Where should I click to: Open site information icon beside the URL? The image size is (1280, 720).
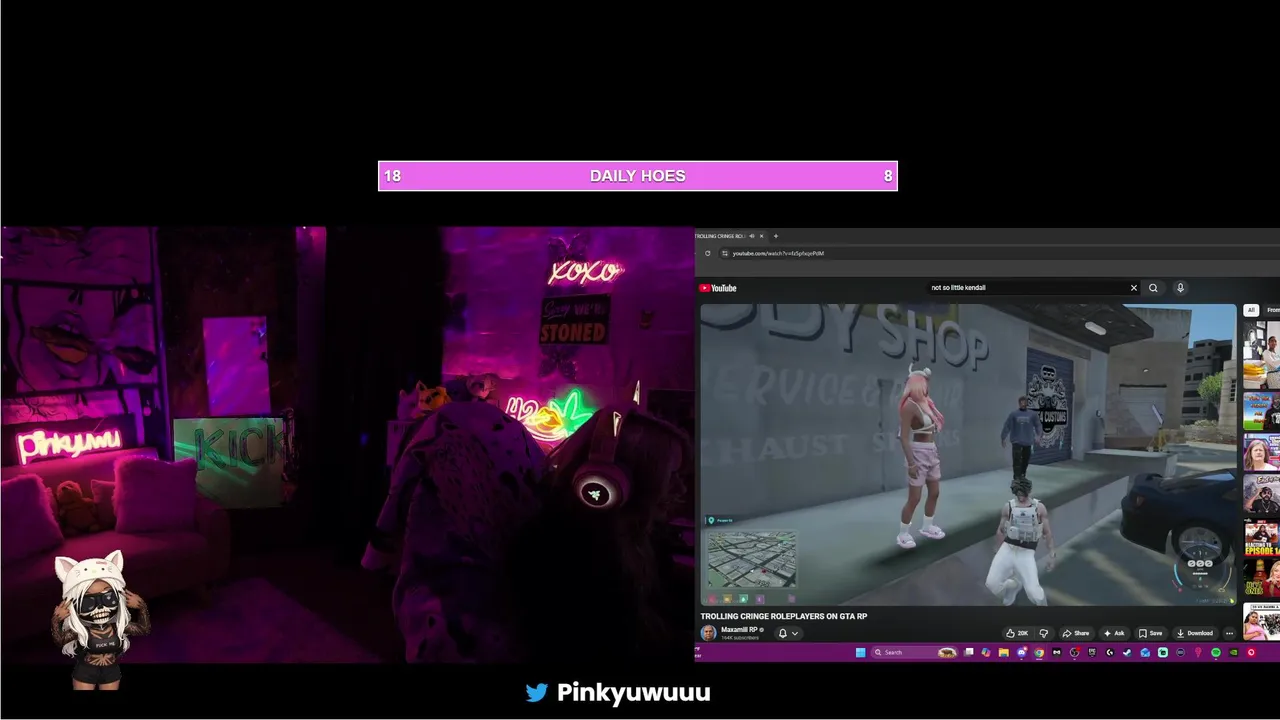[x=725, y=253]
